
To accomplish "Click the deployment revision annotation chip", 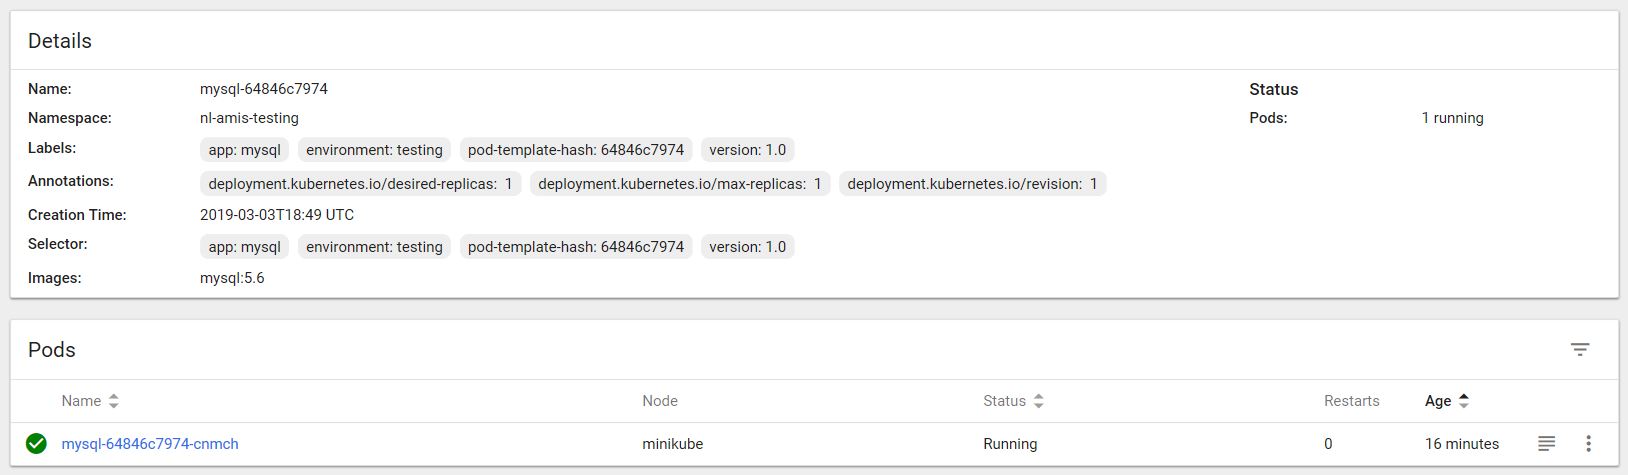I will [x=972, y=184].
